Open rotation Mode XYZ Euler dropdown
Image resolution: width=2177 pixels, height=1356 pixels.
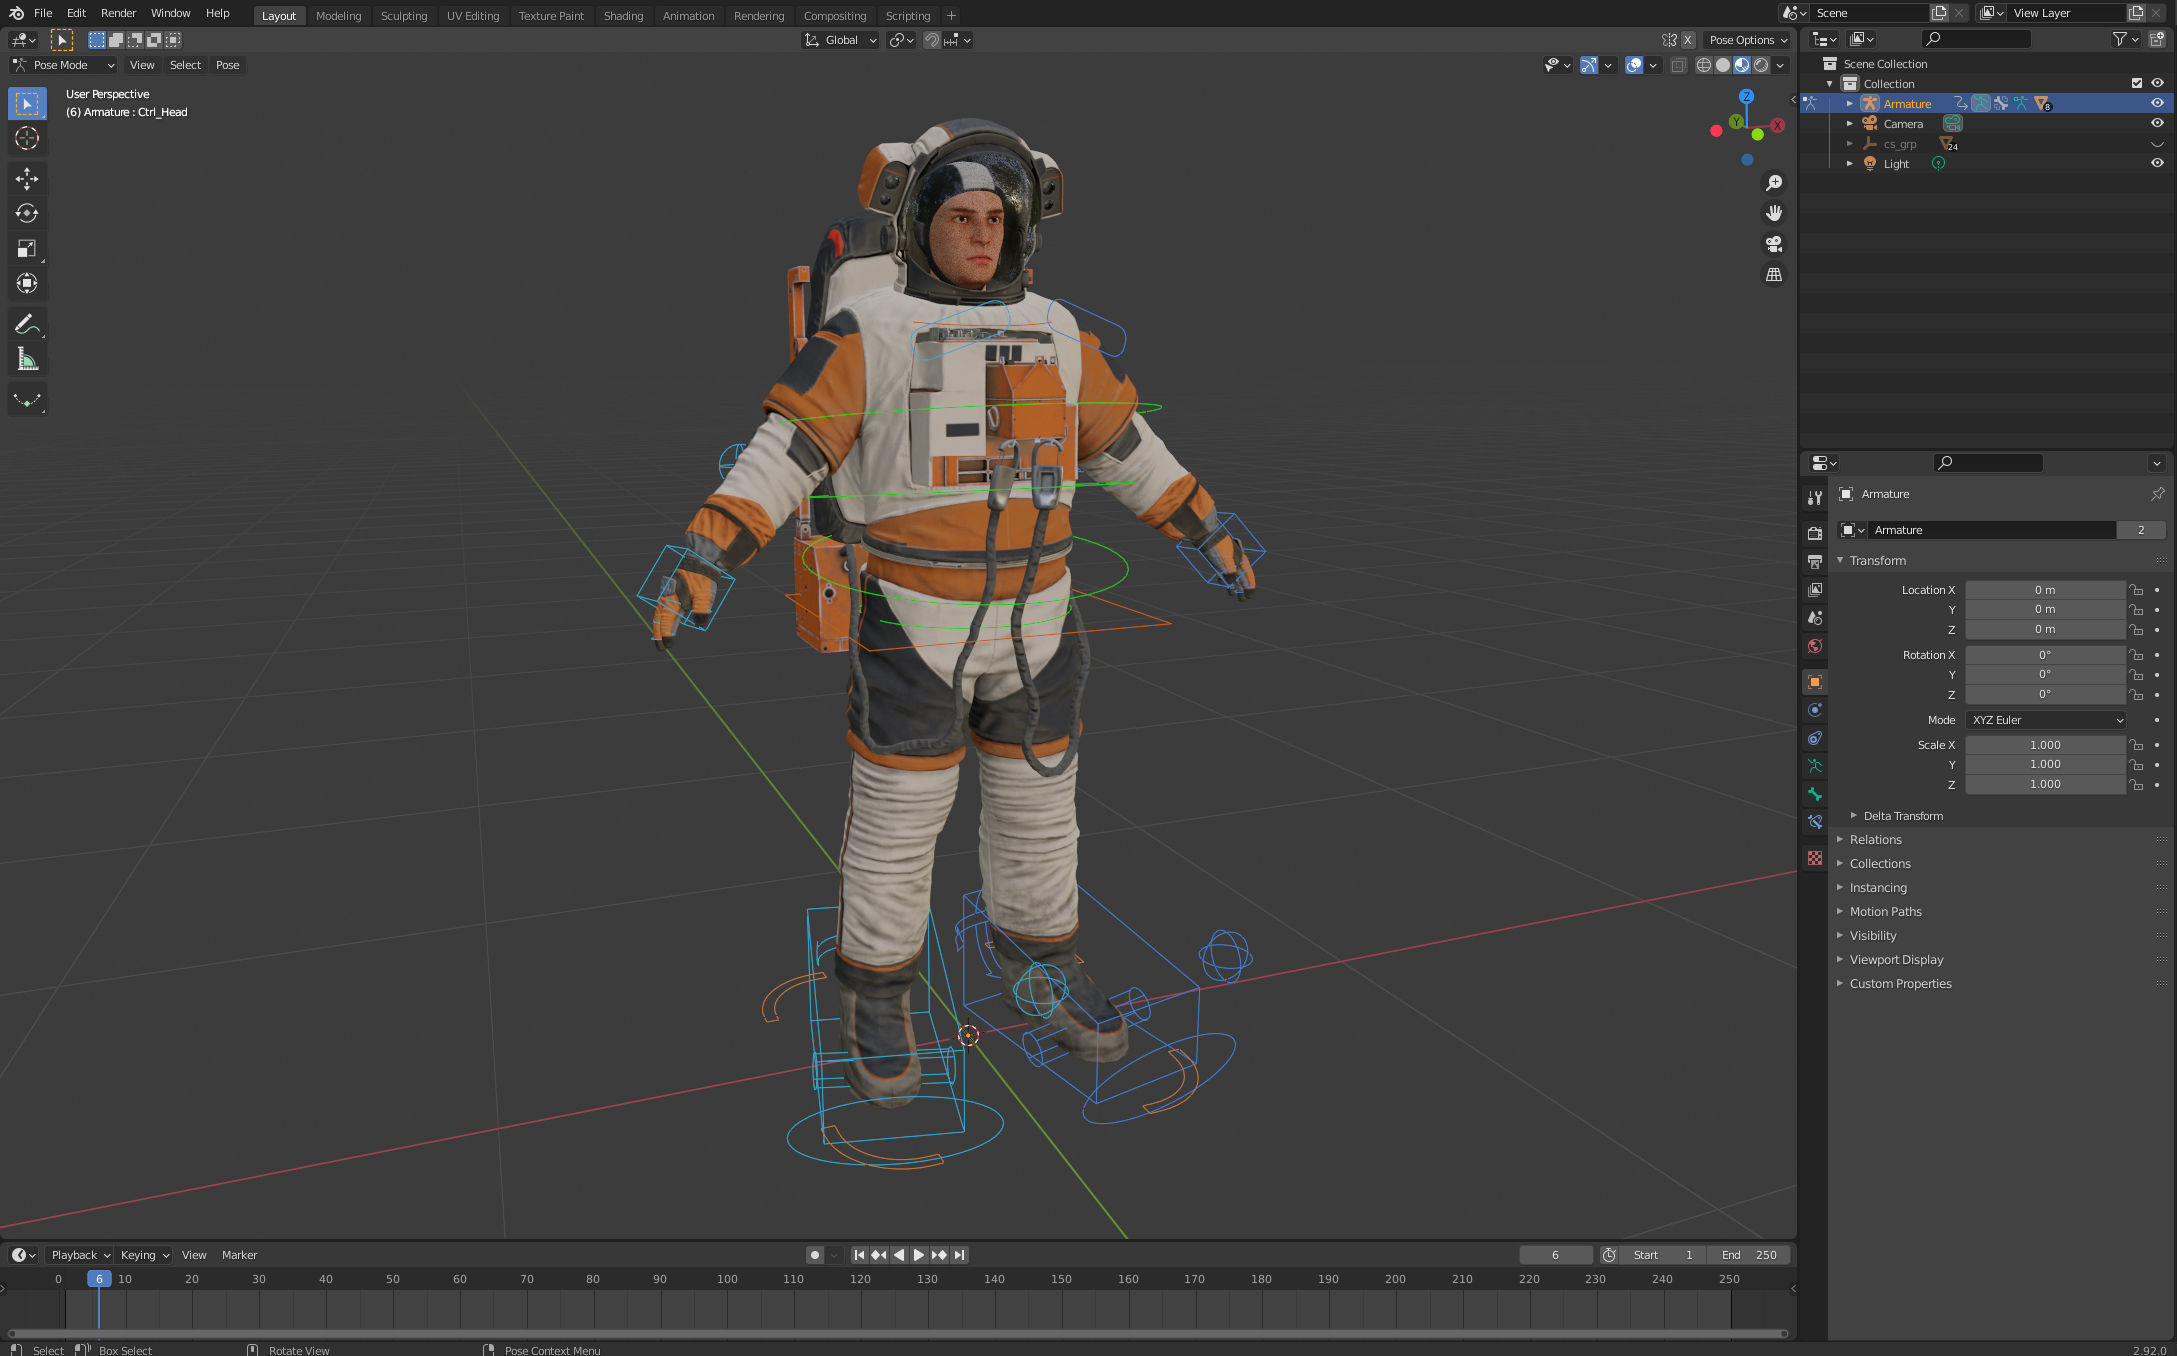tap(2046, 720)
